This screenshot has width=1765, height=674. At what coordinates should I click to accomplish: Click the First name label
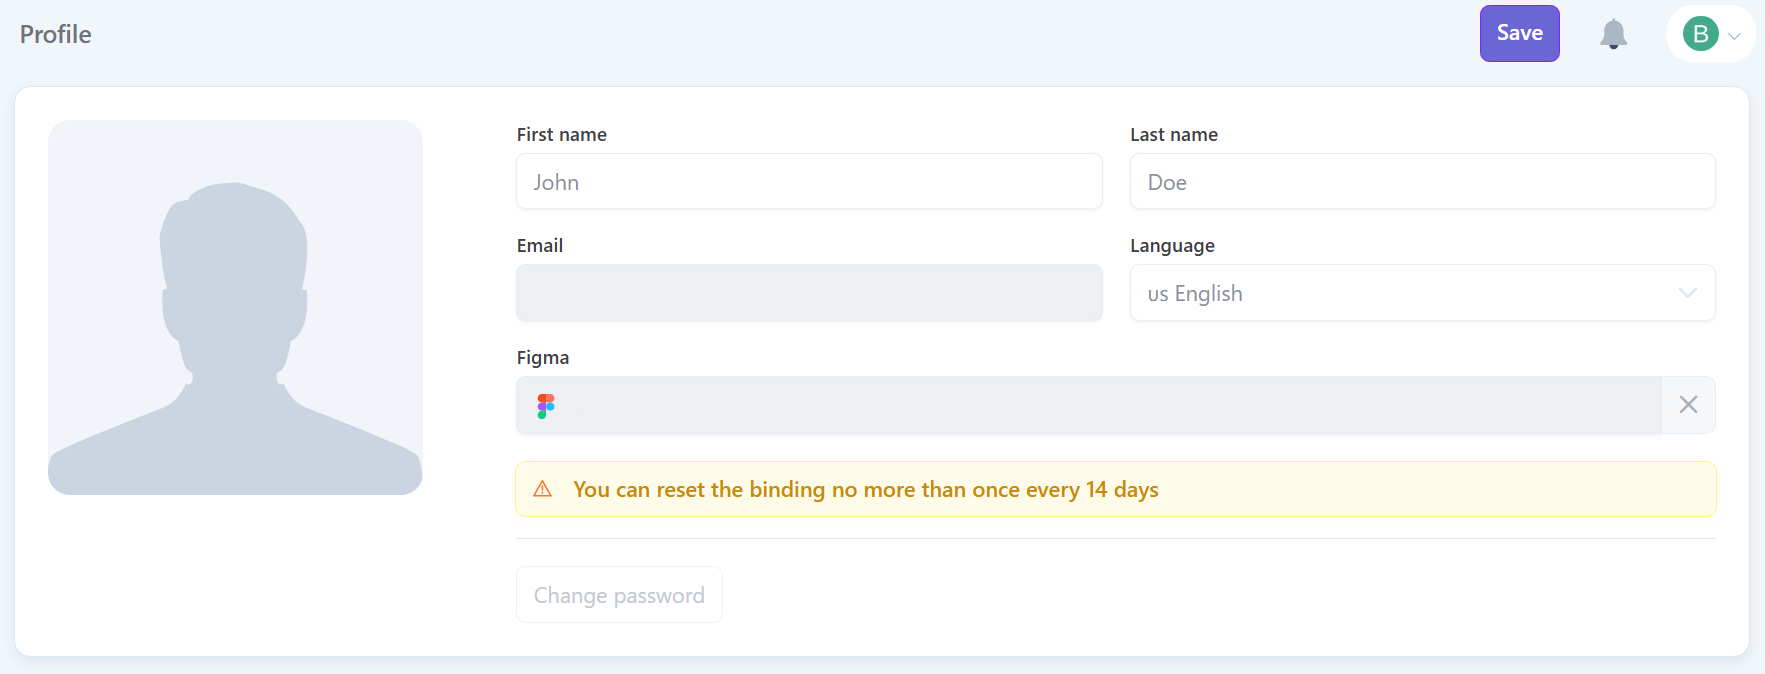562,134
